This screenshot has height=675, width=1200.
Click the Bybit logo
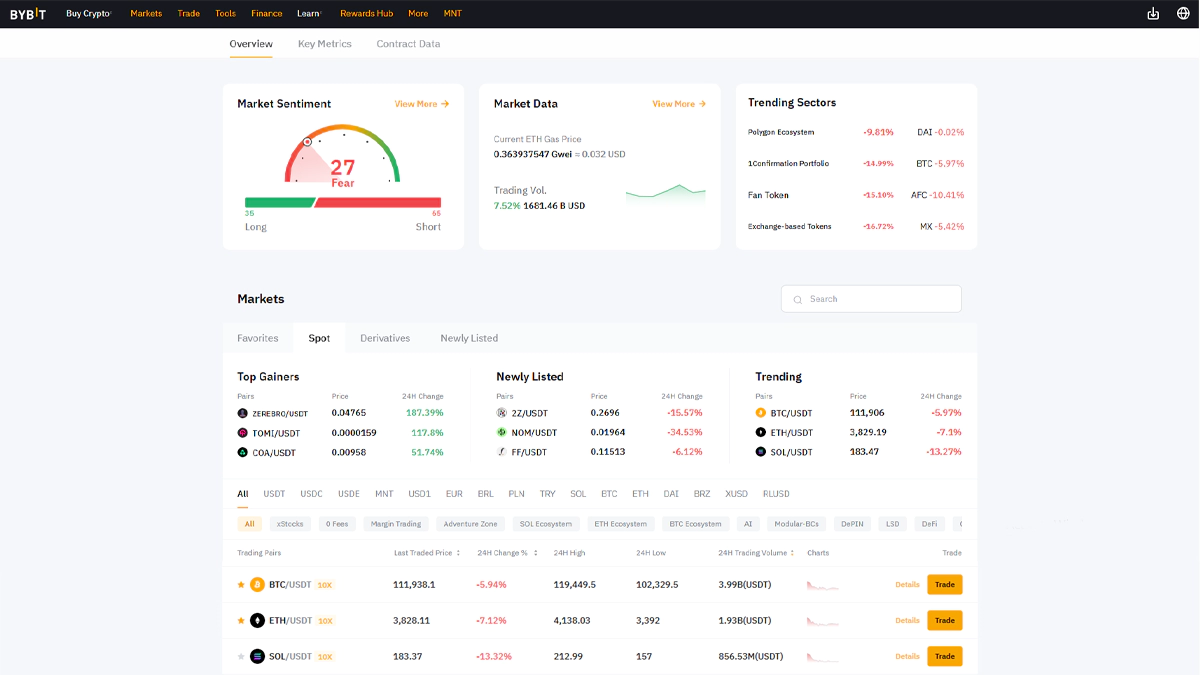[28, 14]
